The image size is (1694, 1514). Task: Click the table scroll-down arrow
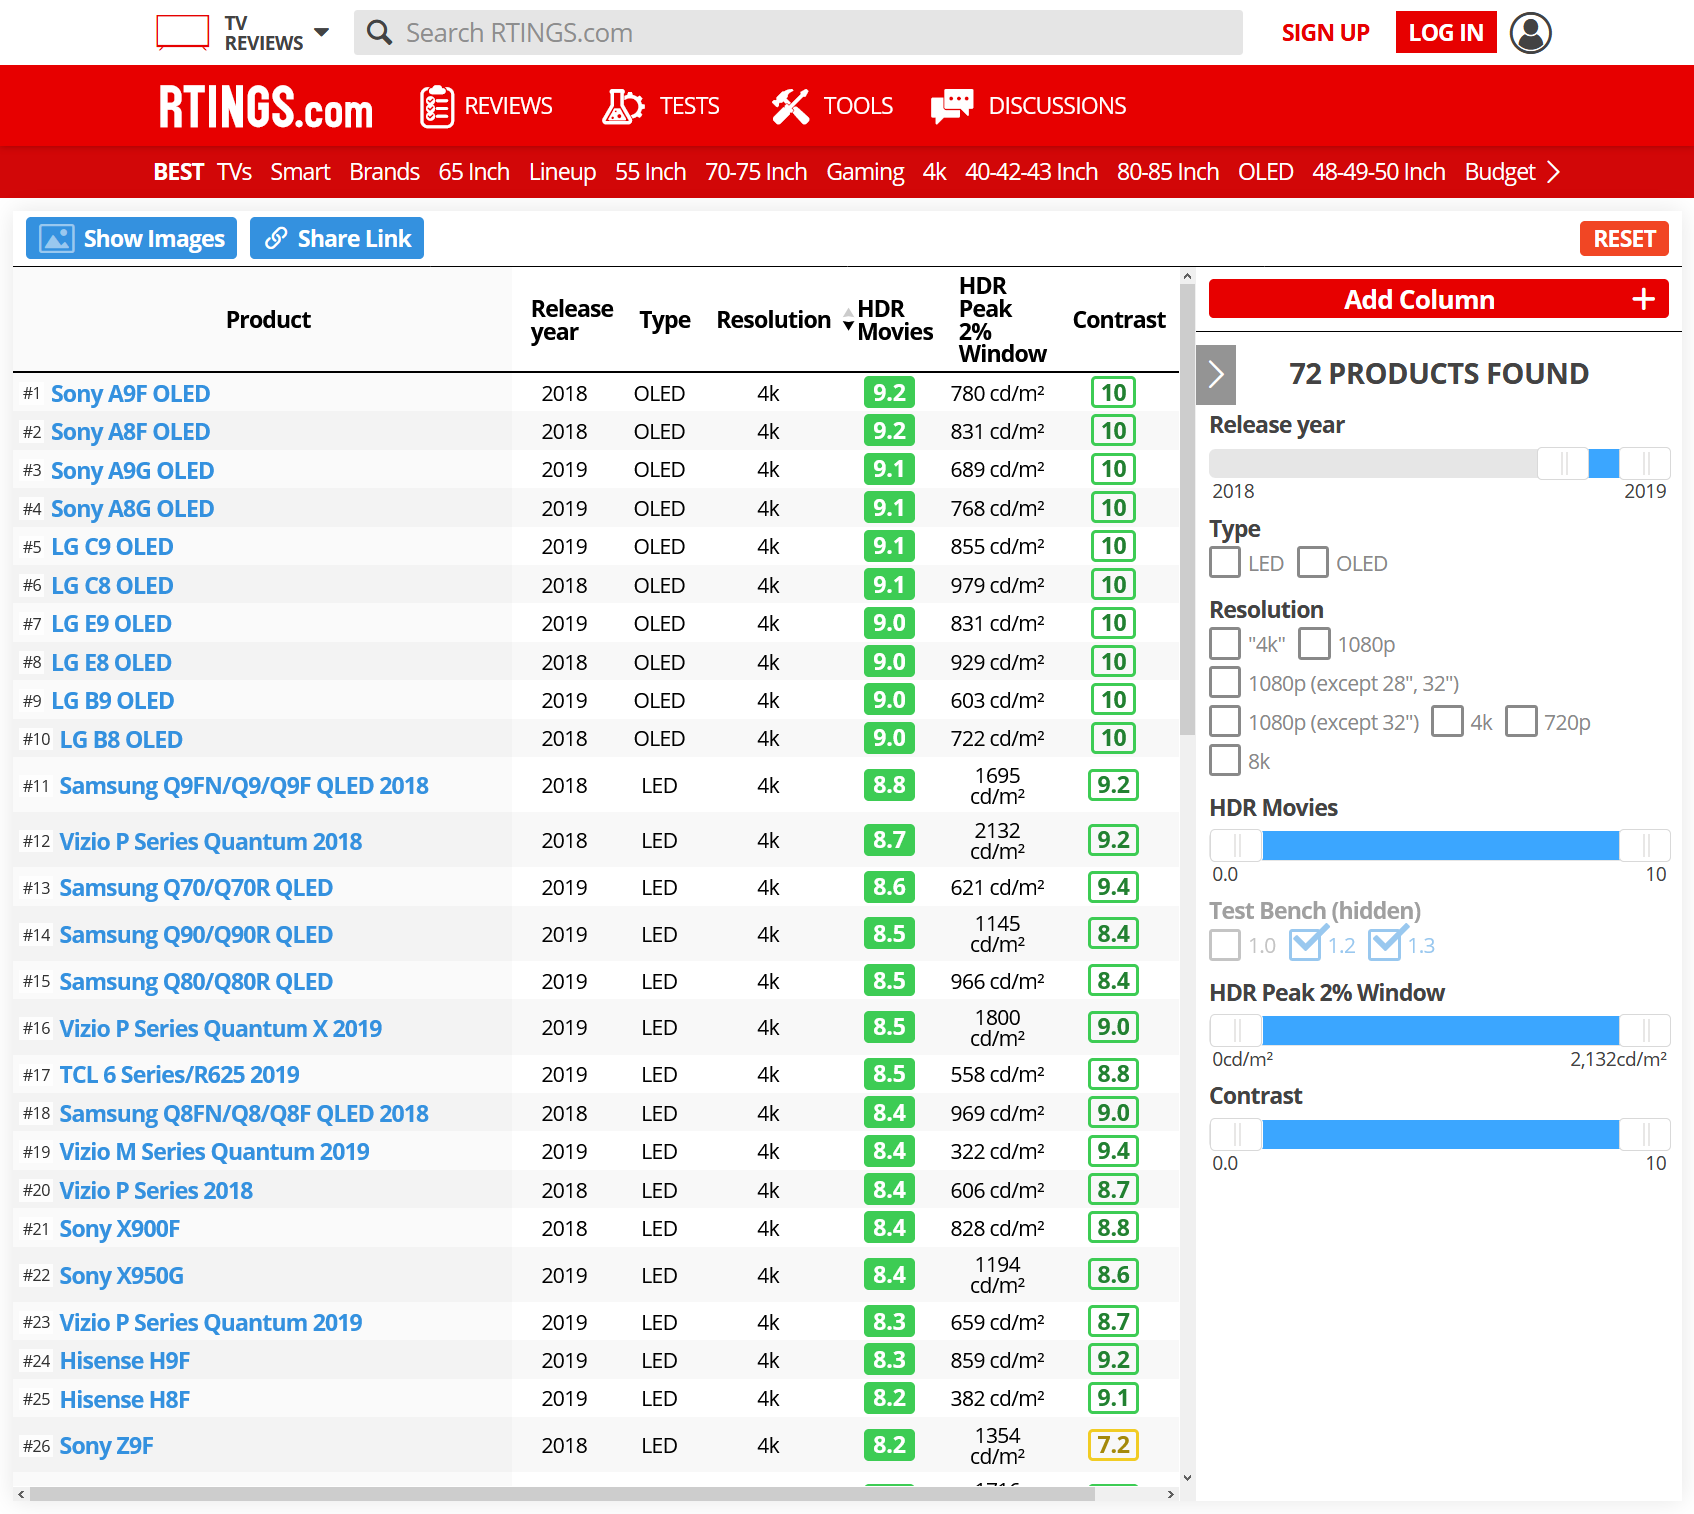(x=1187, y=1478)
